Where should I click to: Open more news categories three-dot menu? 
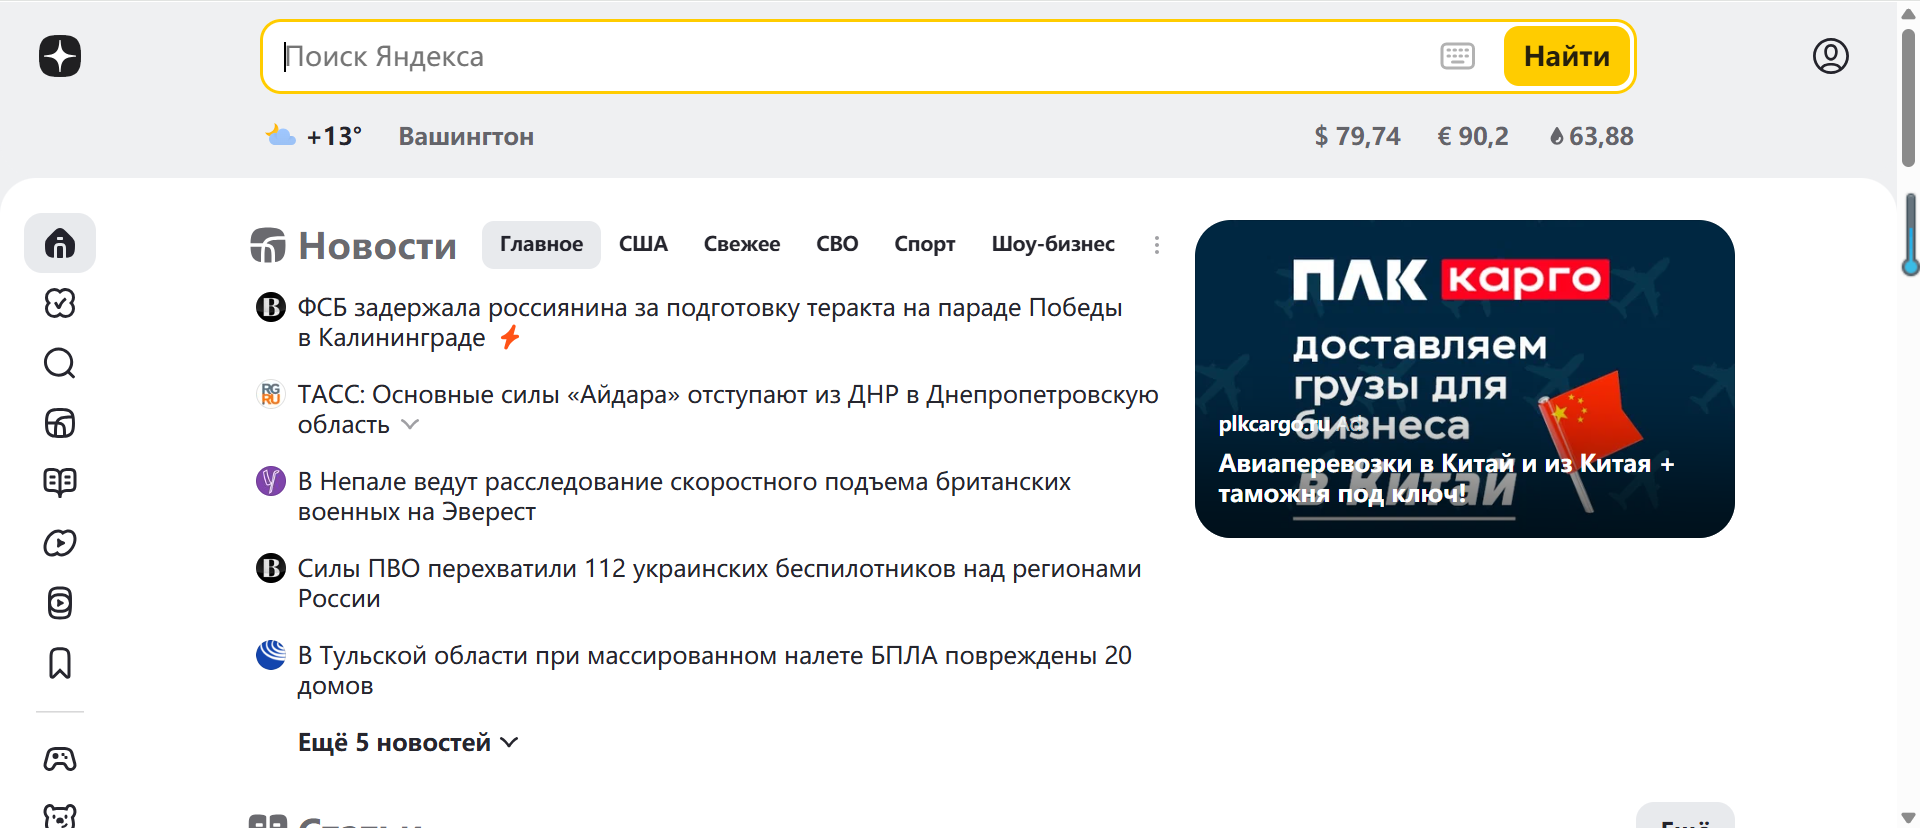[1157, 245]
